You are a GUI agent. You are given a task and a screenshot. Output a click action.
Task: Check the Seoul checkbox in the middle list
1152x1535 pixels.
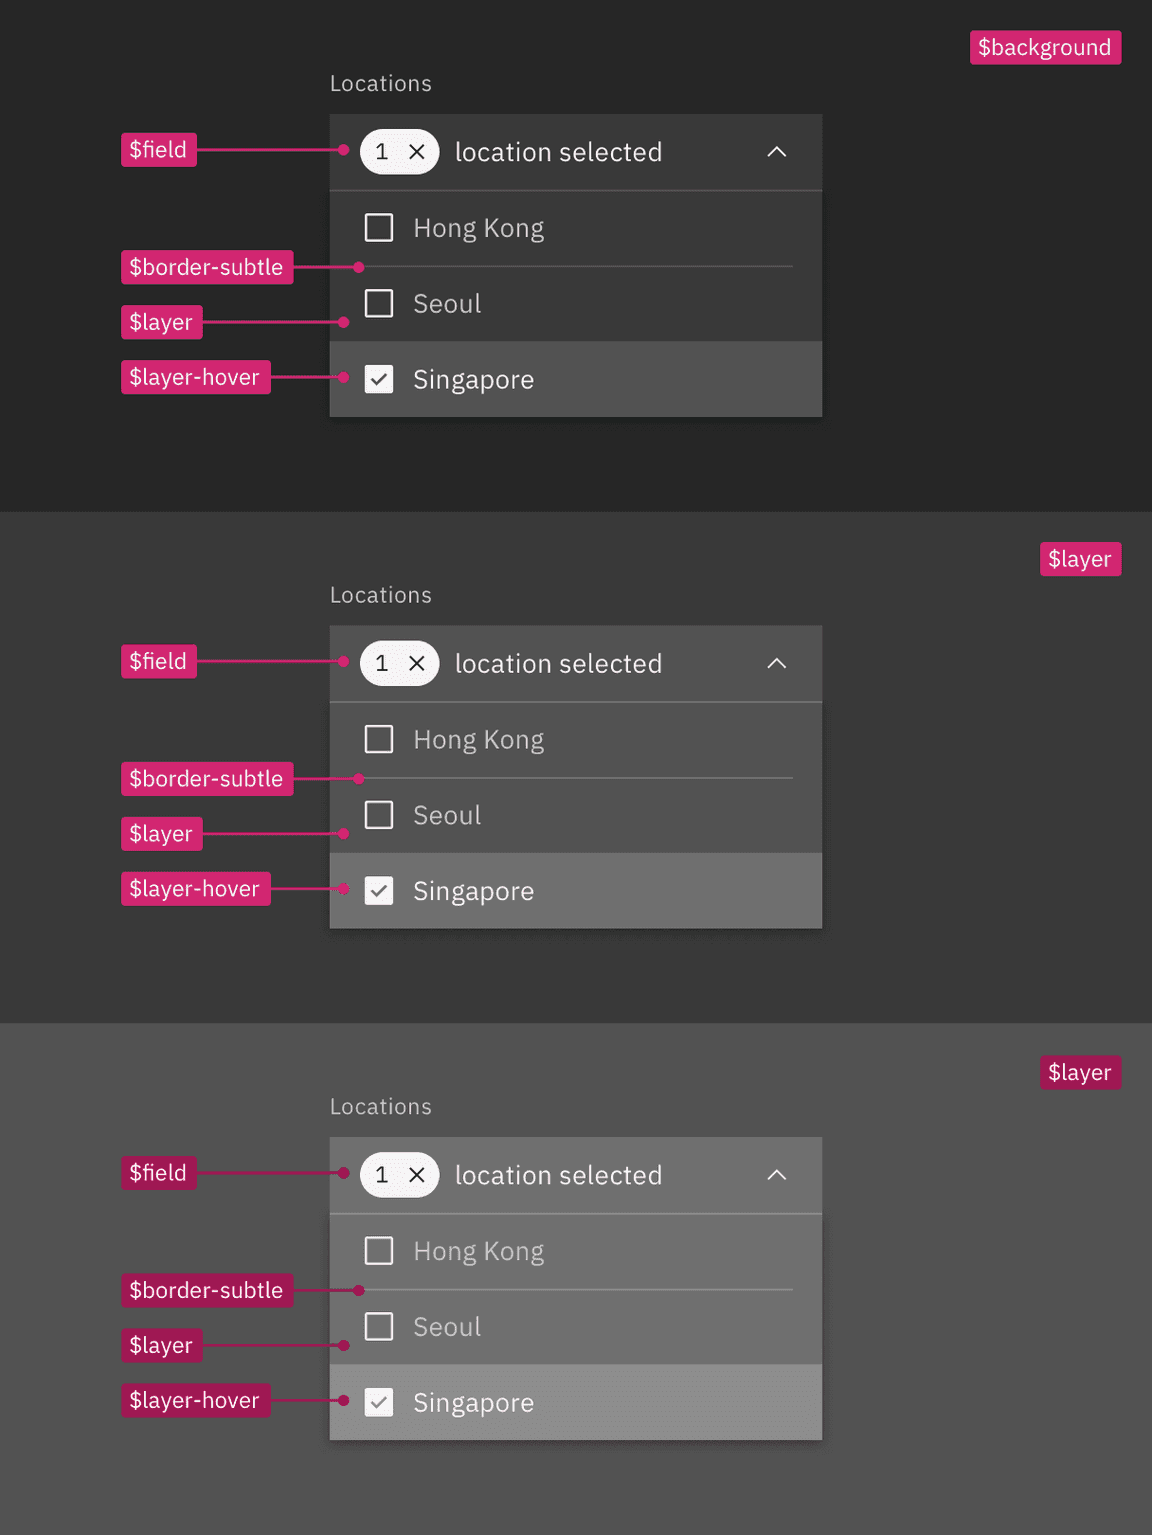(x=379, y=815)
